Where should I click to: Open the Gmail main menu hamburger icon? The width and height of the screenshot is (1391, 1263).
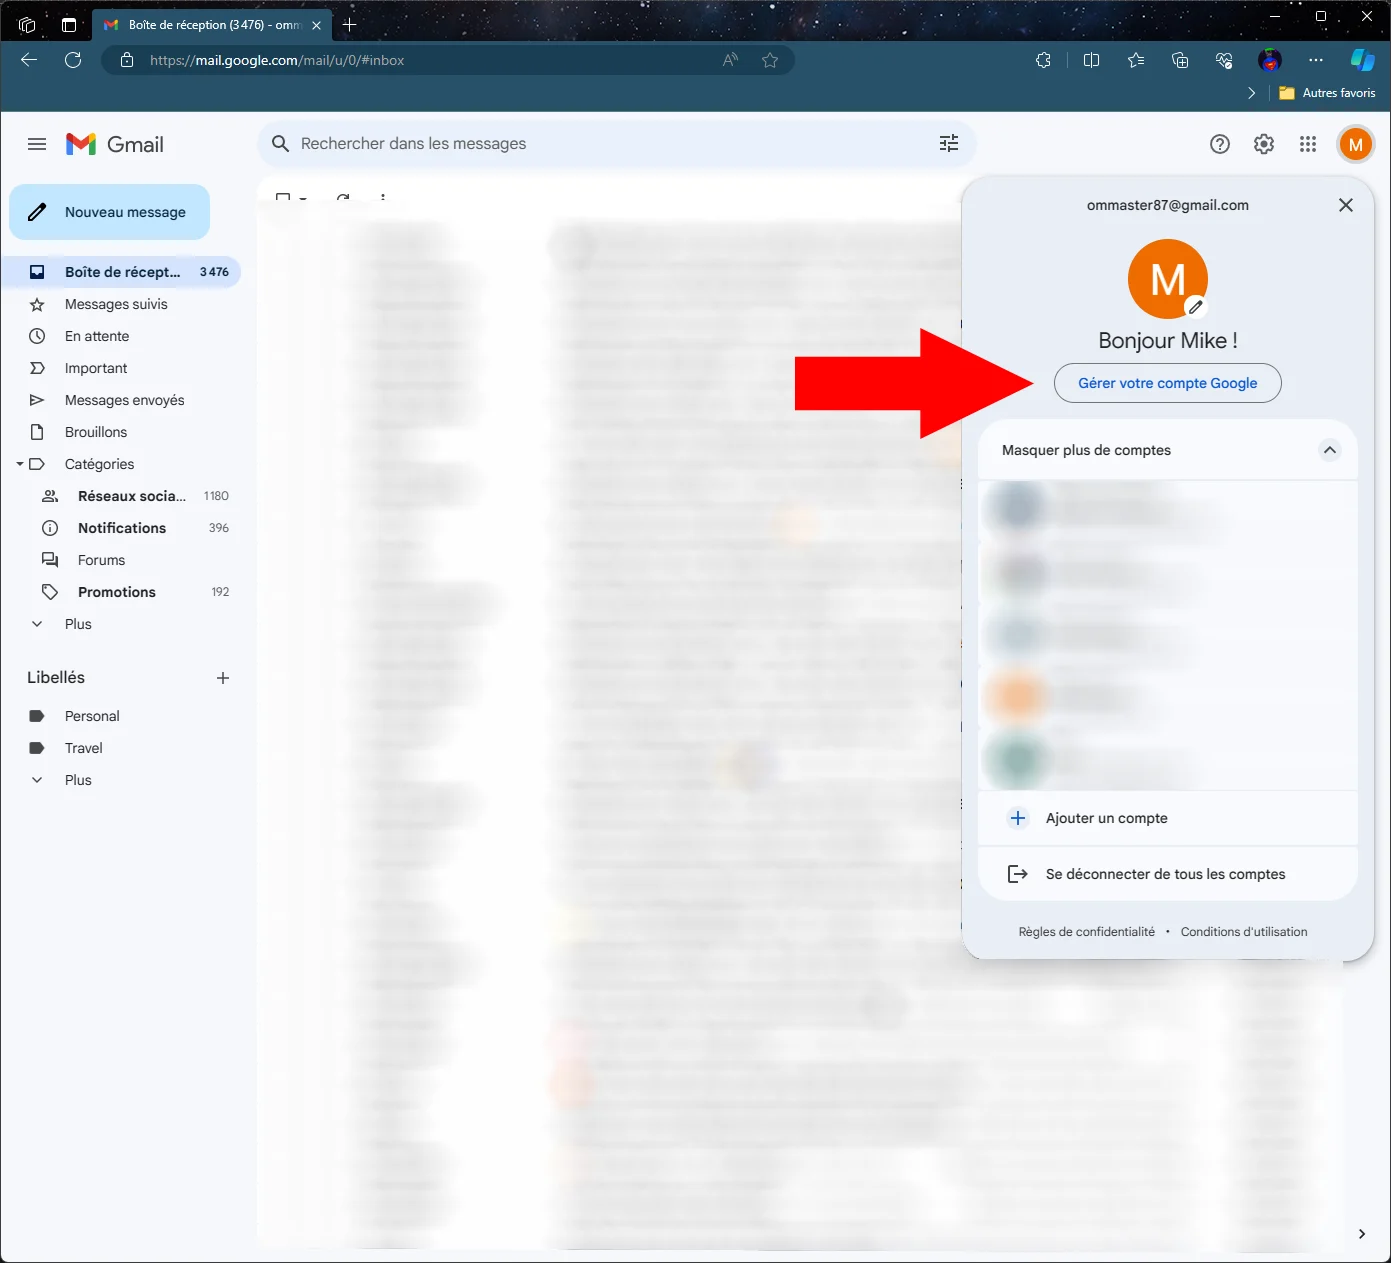(x=37, y=144)
